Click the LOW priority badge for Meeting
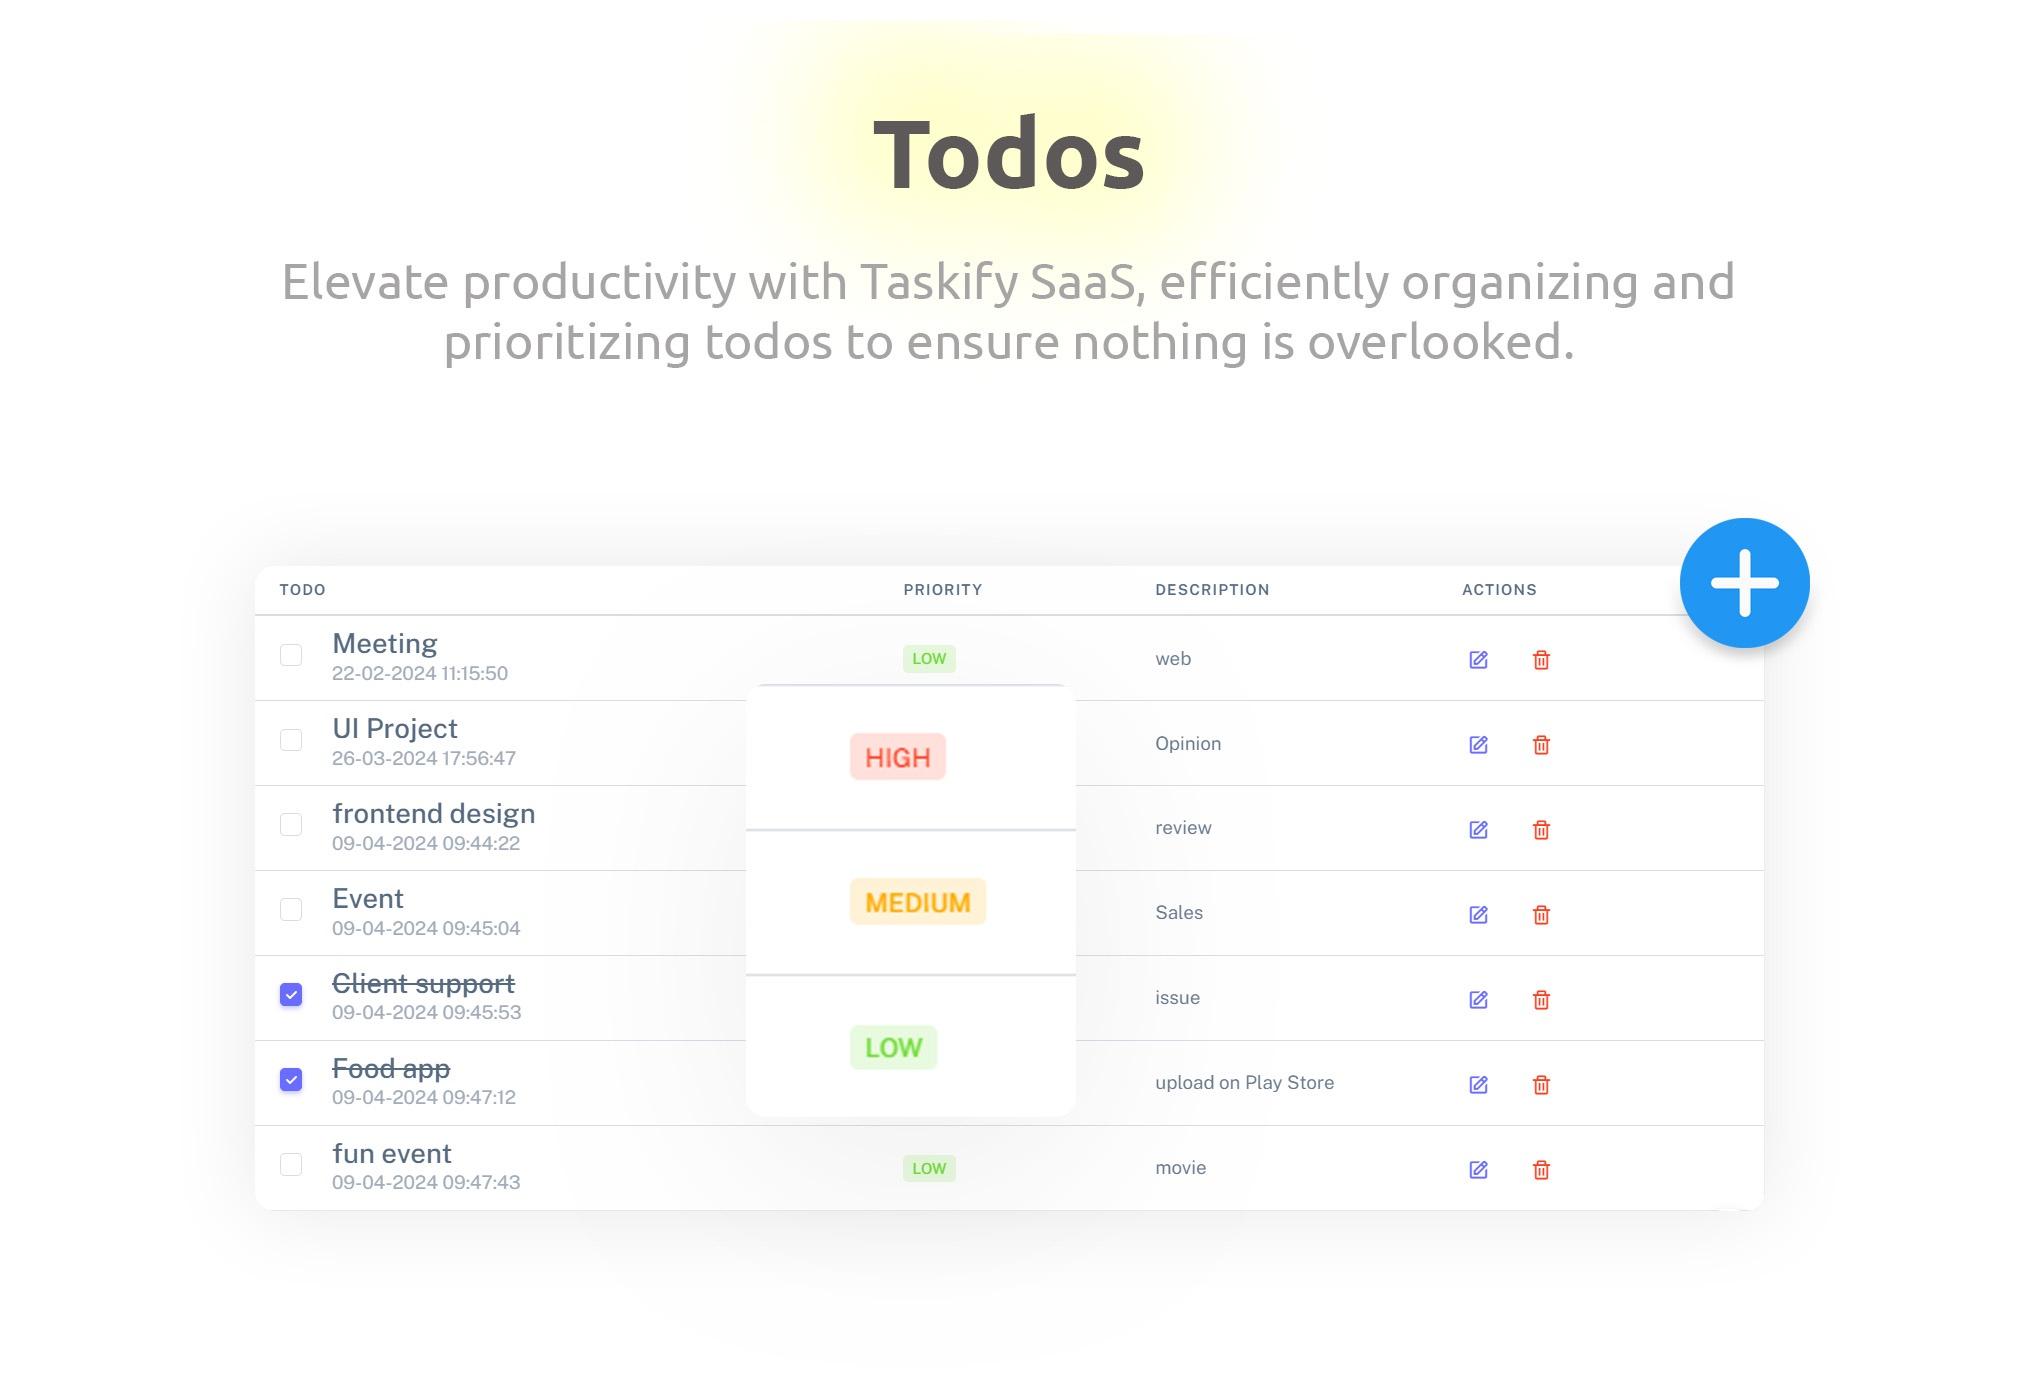Screen dimensions: 2020x1400 929,659
